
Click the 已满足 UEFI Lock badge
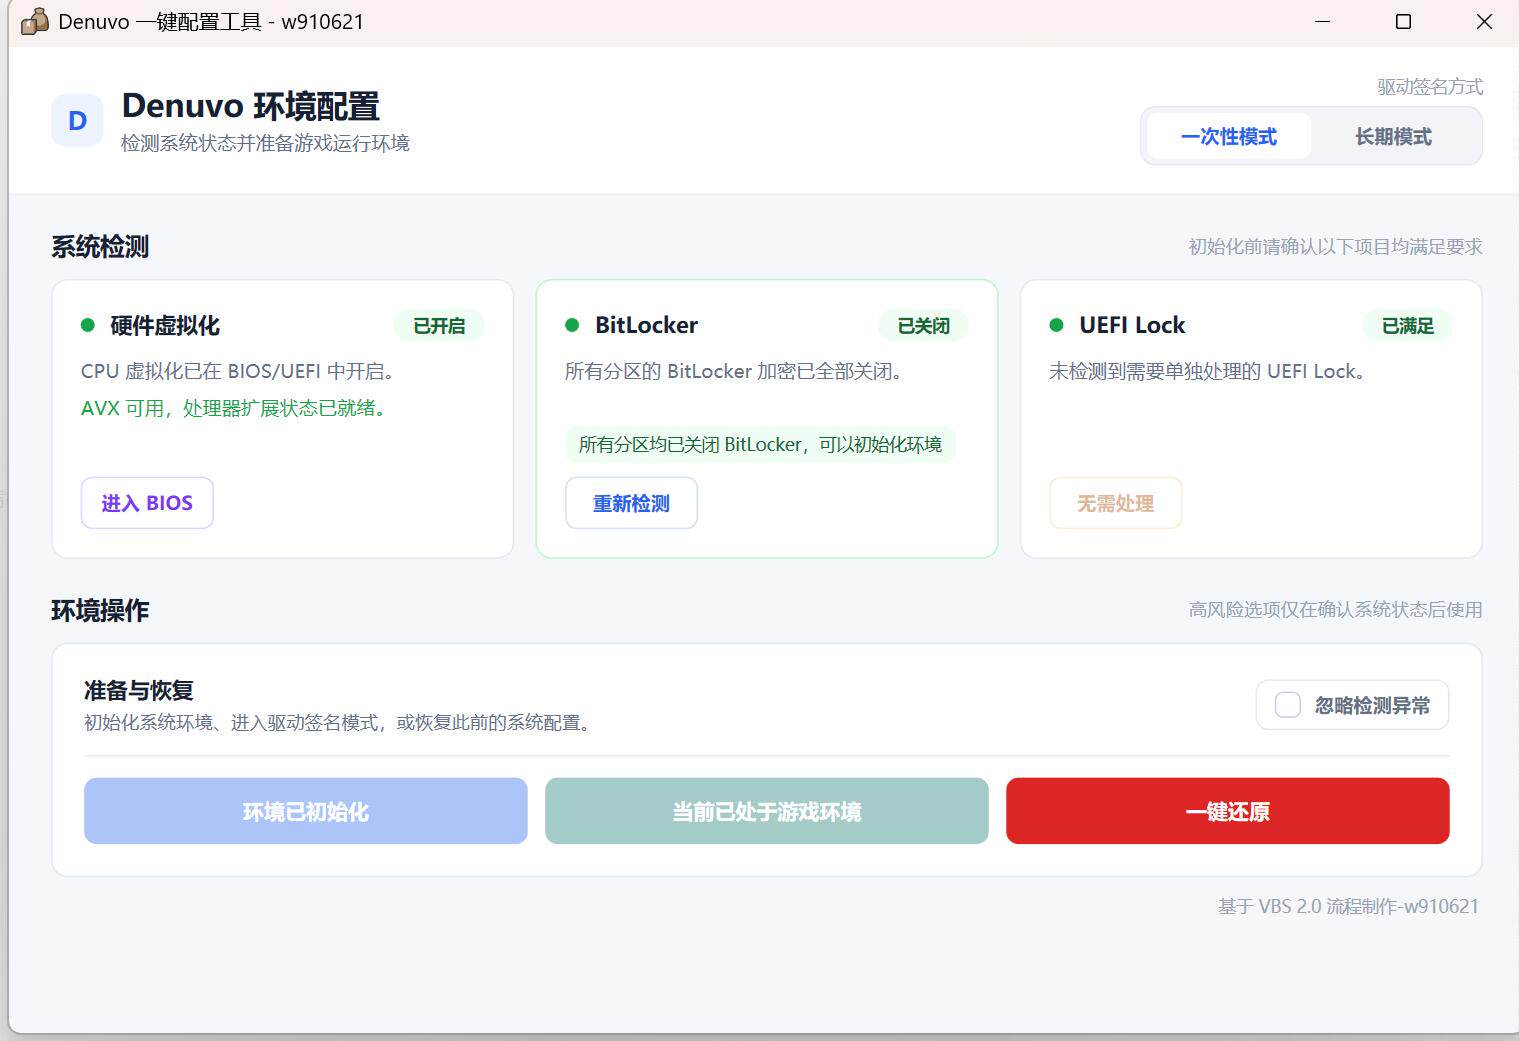pos(1407,325)
